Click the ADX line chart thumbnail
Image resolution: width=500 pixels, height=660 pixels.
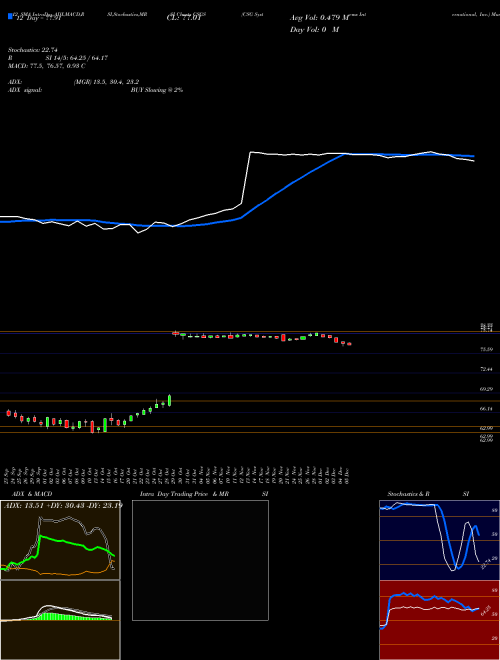[x=60, y=540]
